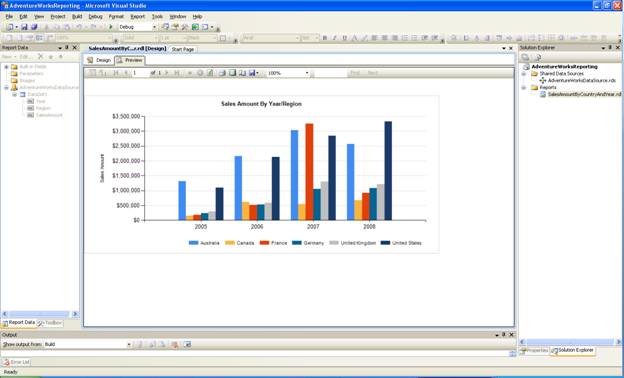Open the Debug configuration dropdown

tap(154, 27)
